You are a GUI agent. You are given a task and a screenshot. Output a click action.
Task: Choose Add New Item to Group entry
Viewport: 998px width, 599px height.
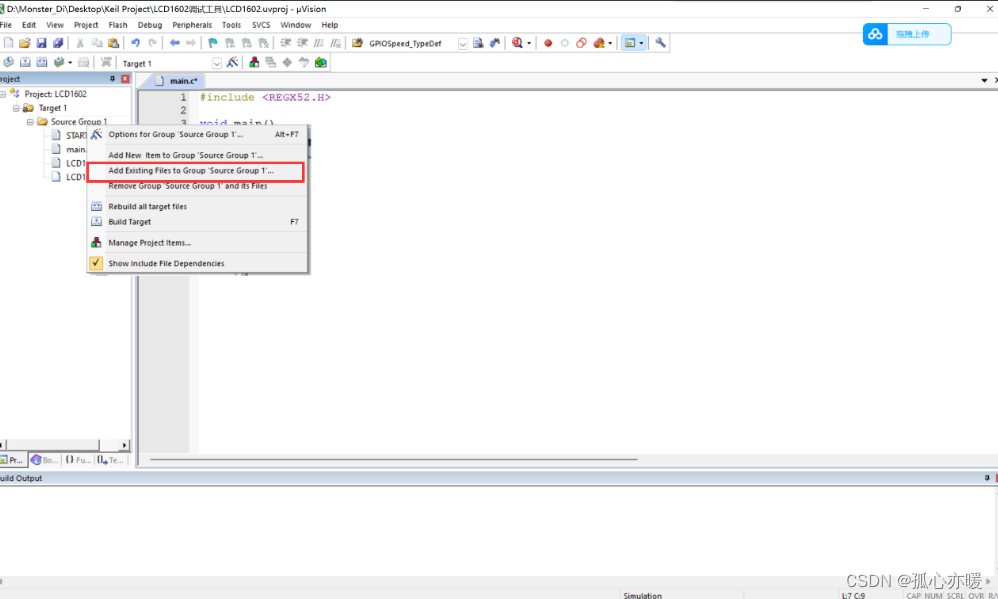tap(197, 155)
